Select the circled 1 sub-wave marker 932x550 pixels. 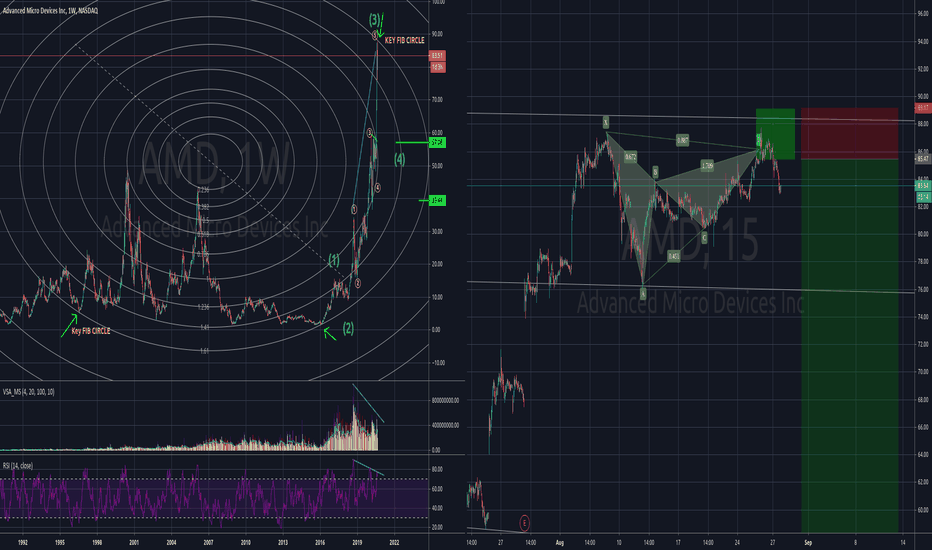tap(354, 209)
